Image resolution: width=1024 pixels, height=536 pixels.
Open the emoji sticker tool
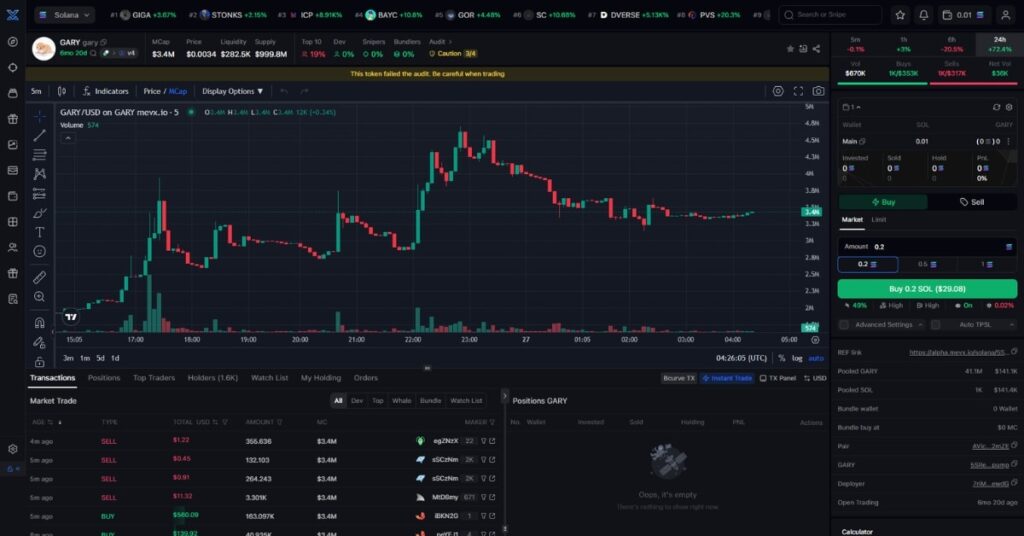click(x=40, y=251)
